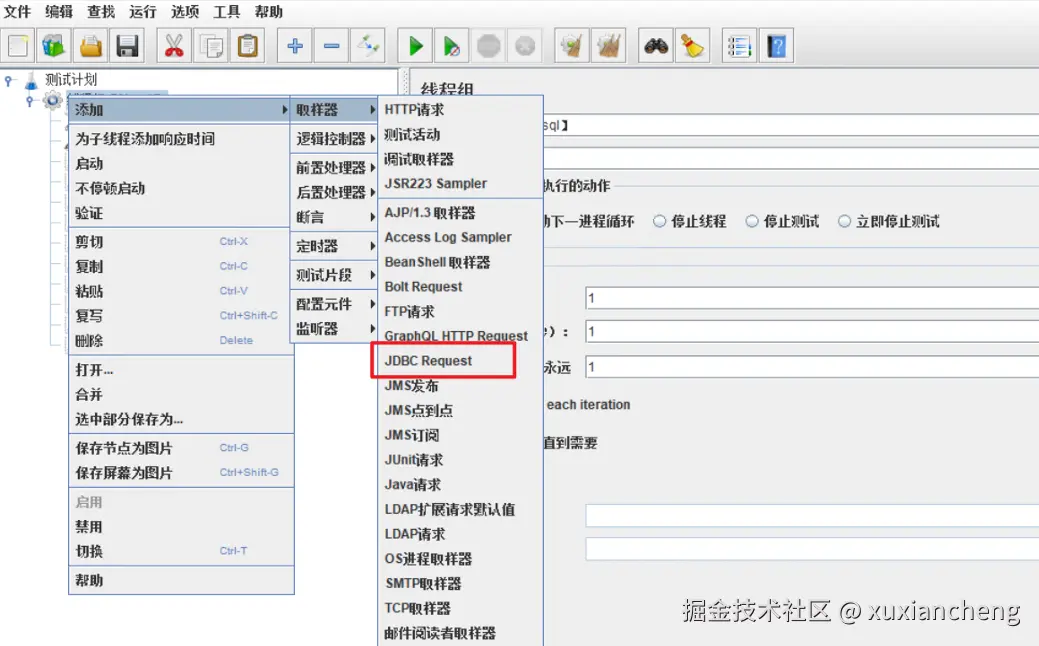Click 禁用 context menu entry
Screen dimensions: 1039x646
[x=181, y=527]
